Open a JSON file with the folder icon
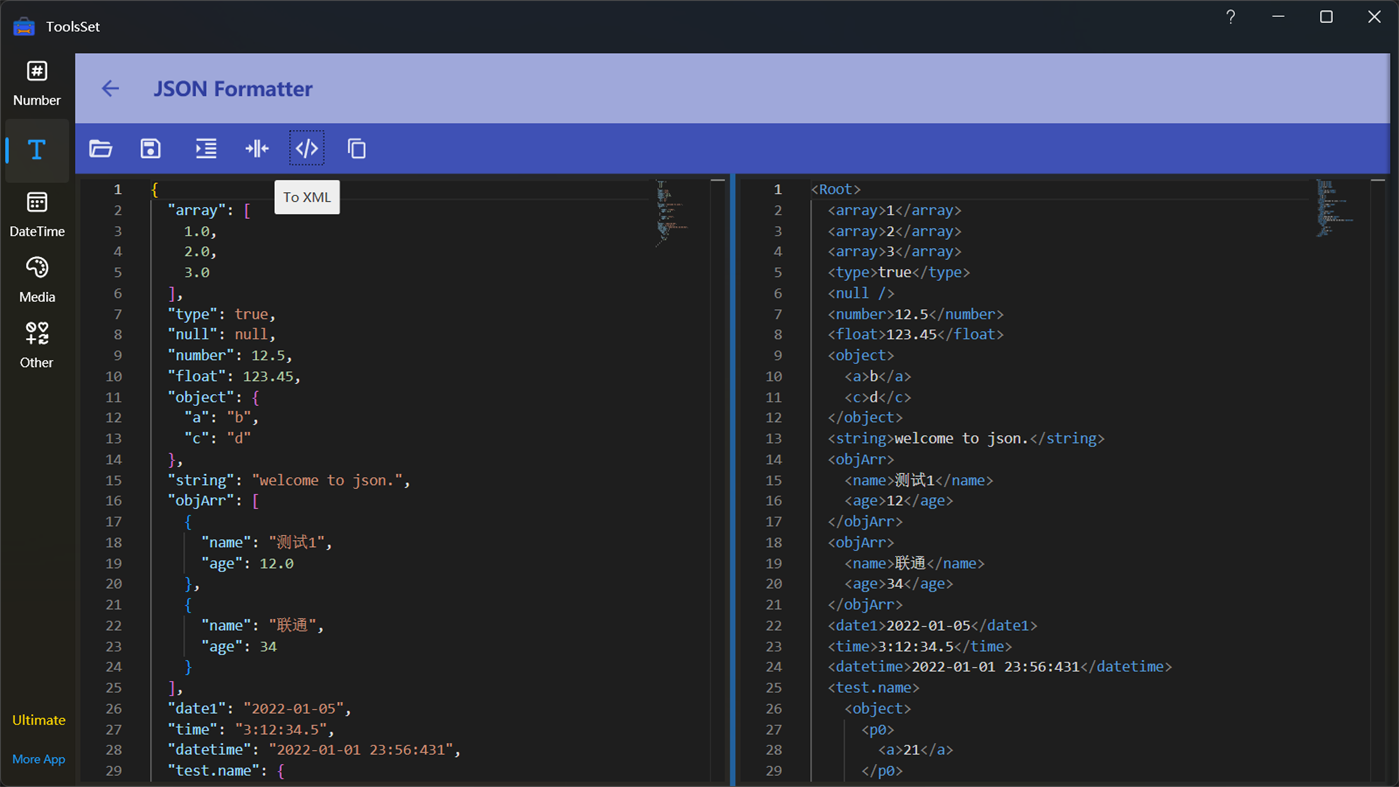Screen dimensions: 1399x787 (101, 149)
